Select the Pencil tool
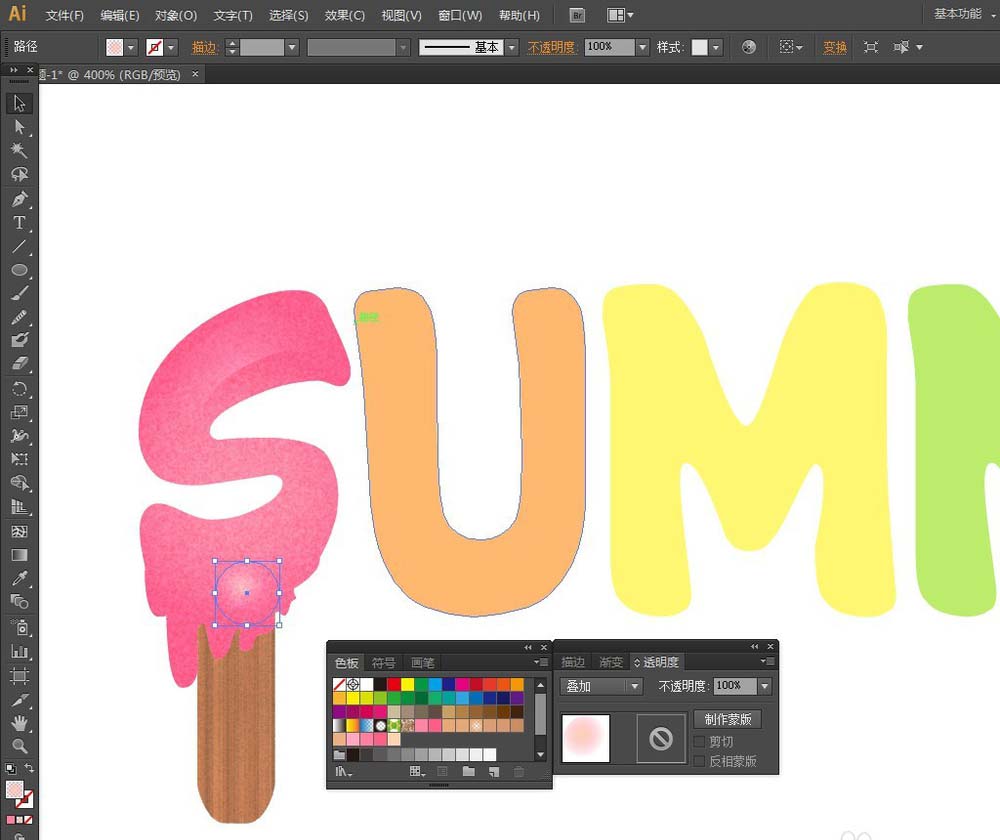The image size is (1000, 840). pyautogui.click(x=19, y=317)
